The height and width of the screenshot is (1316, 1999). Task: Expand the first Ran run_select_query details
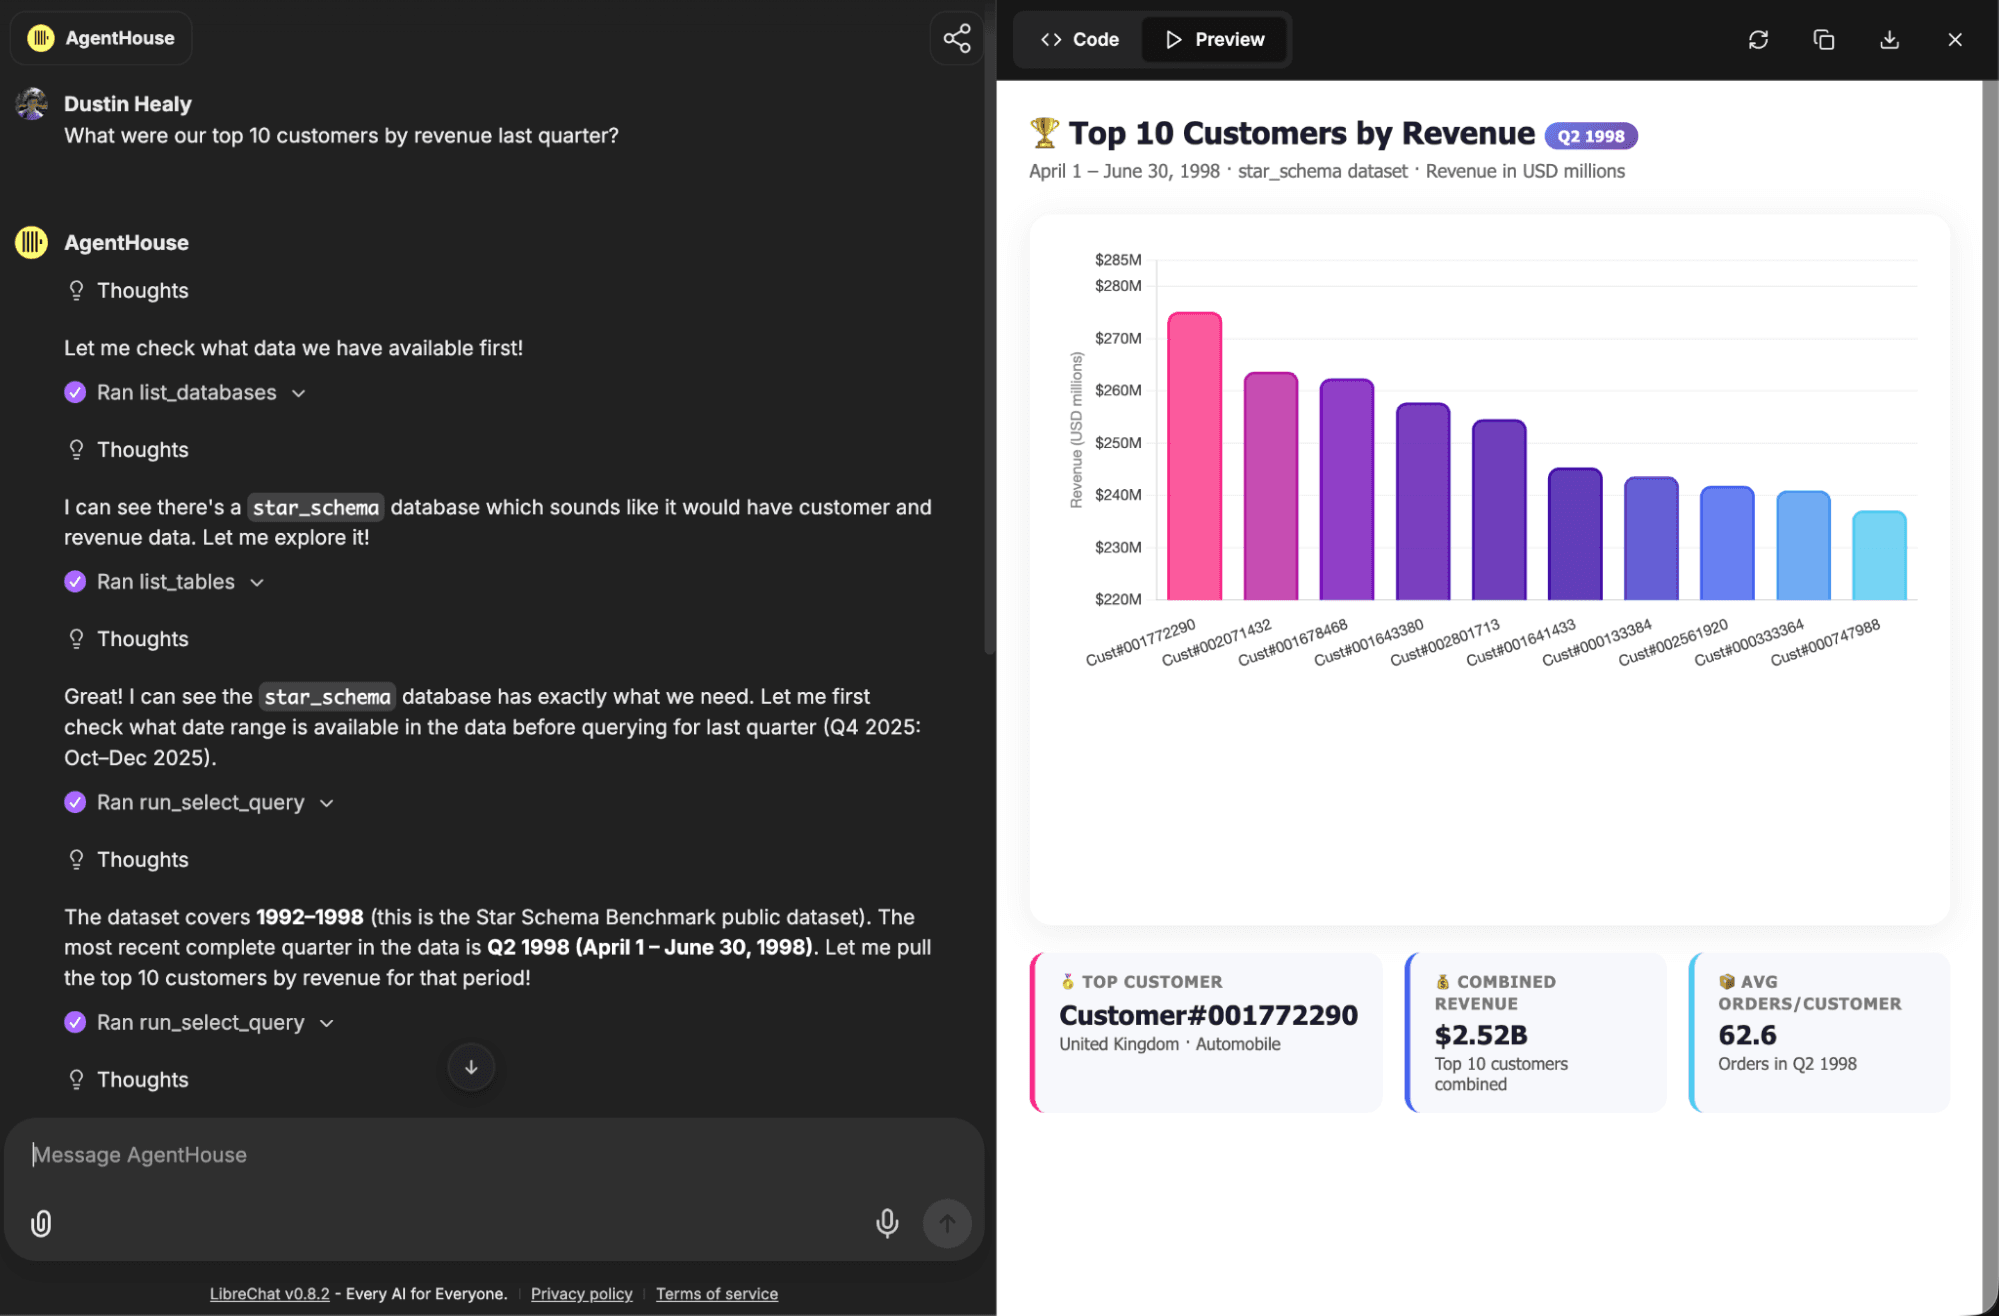point(200,803)
